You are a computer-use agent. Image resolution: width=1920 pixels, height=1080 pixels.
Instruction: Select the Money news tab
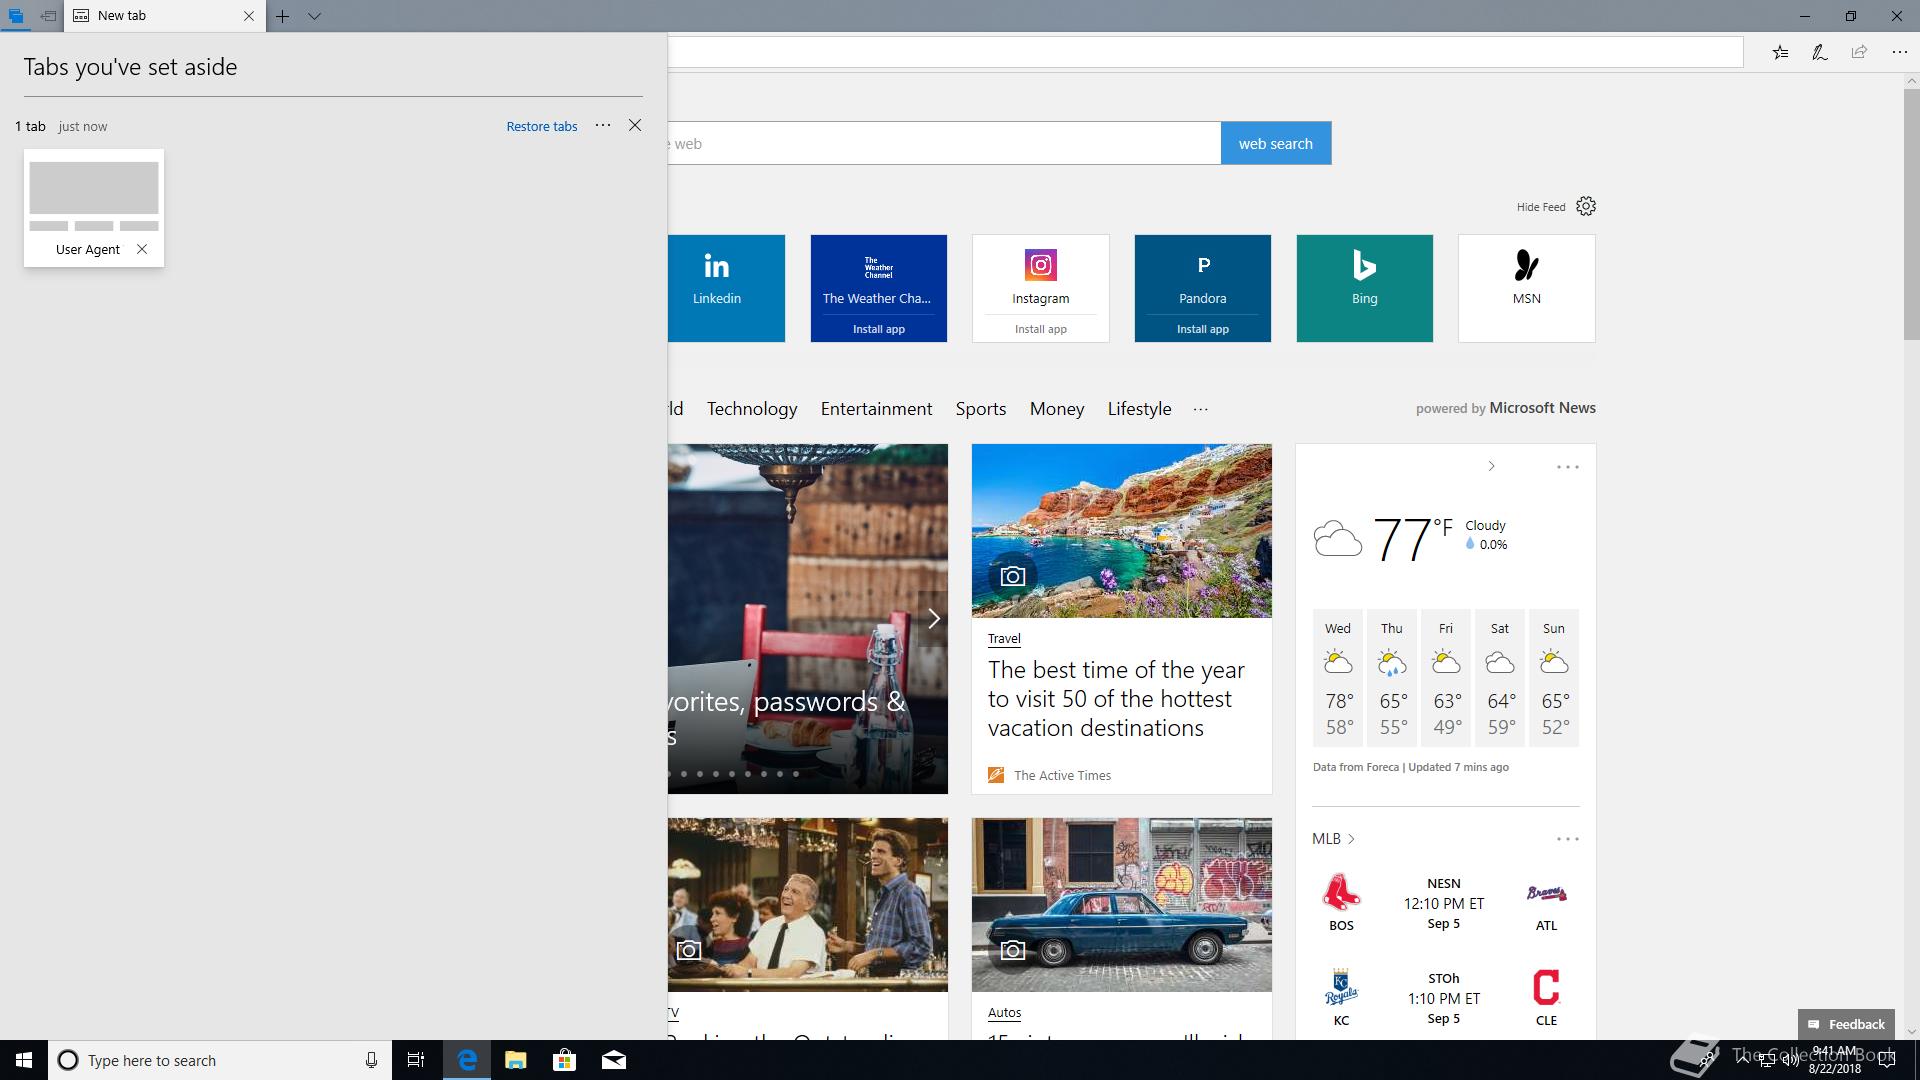1056,409
